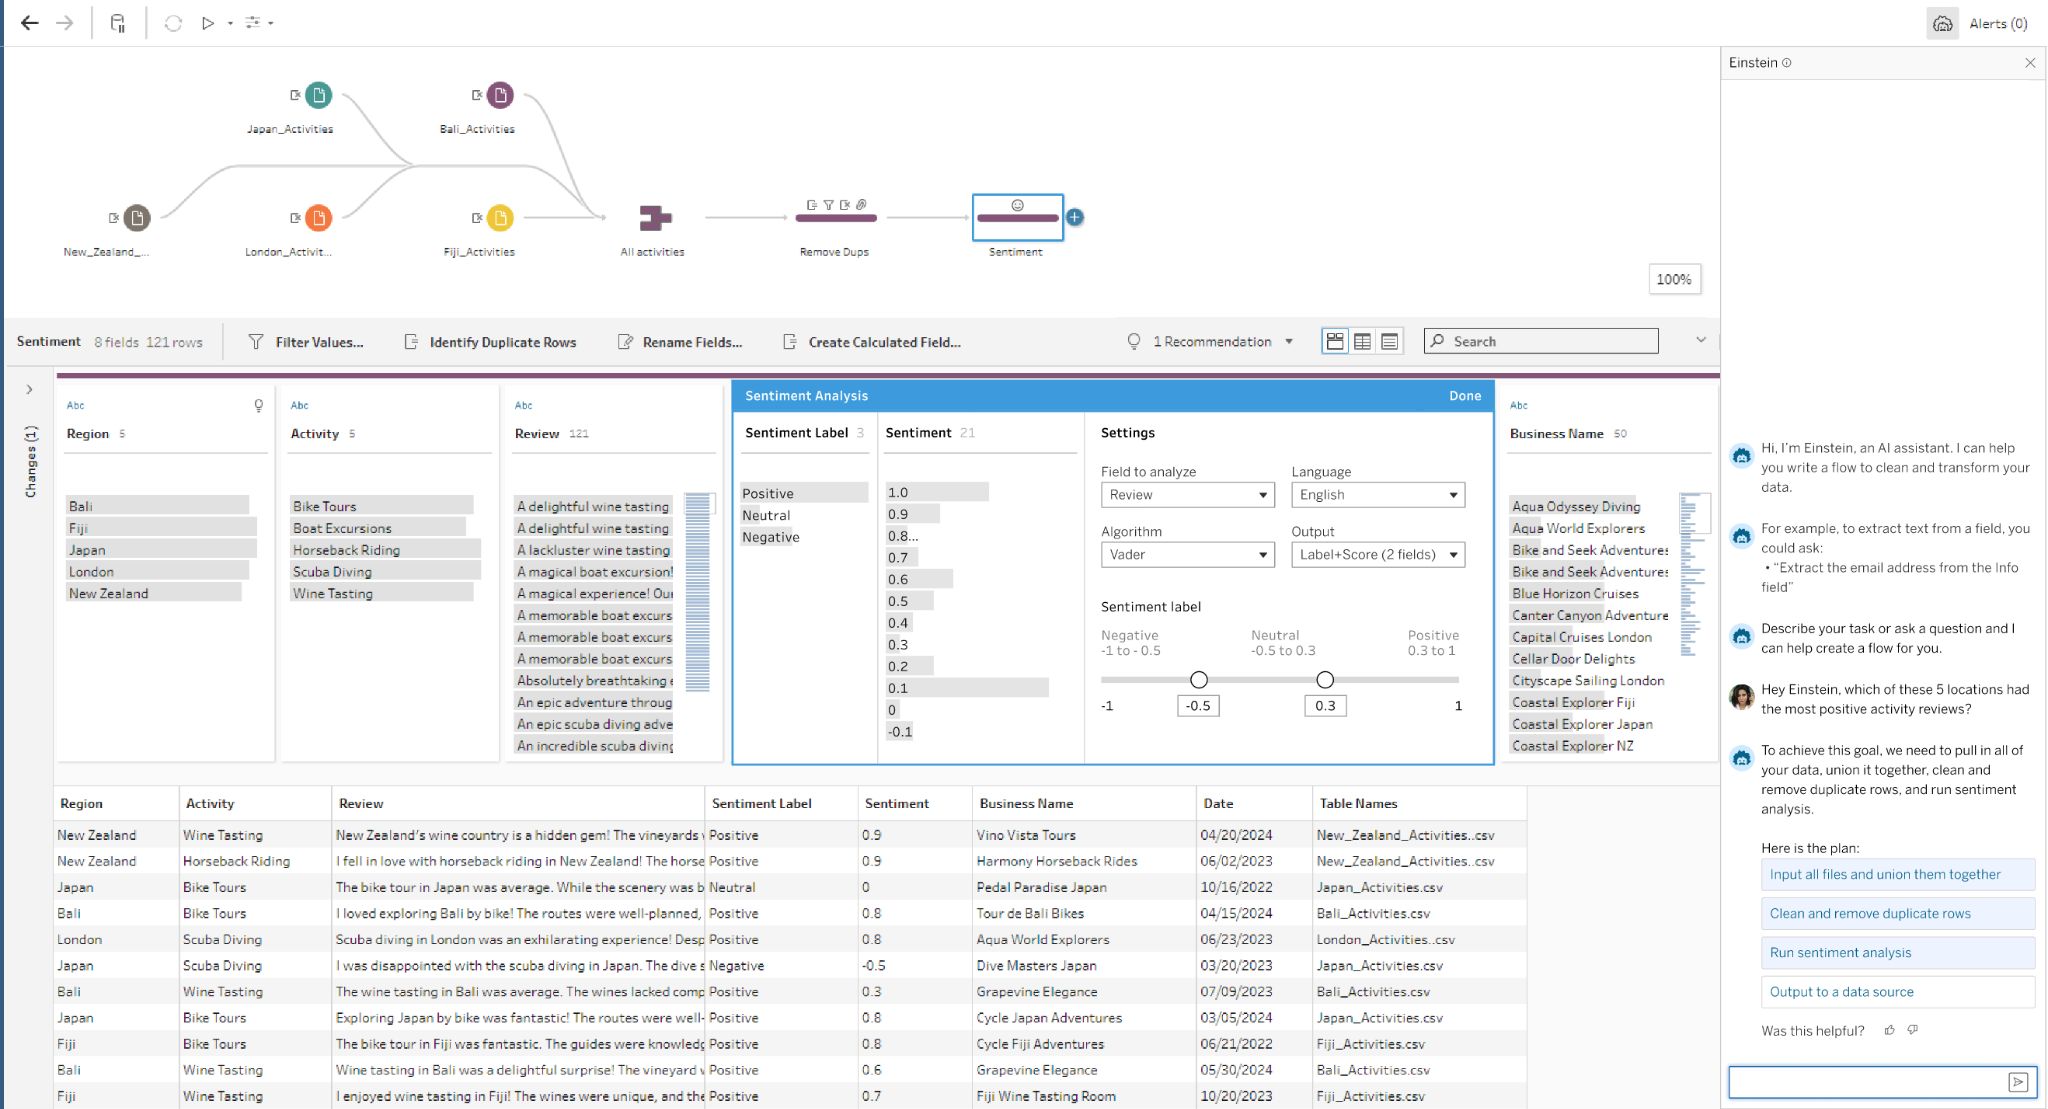
Task: Click plus icon after Sentiment step
Action: (x=1074, y=217)
